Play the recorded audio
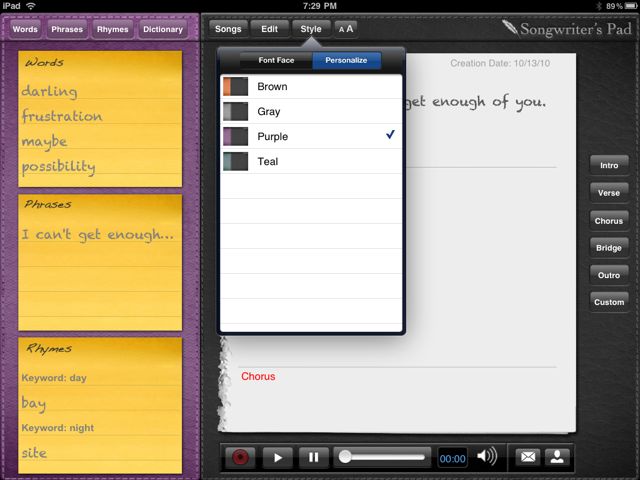 coord(278,457)
